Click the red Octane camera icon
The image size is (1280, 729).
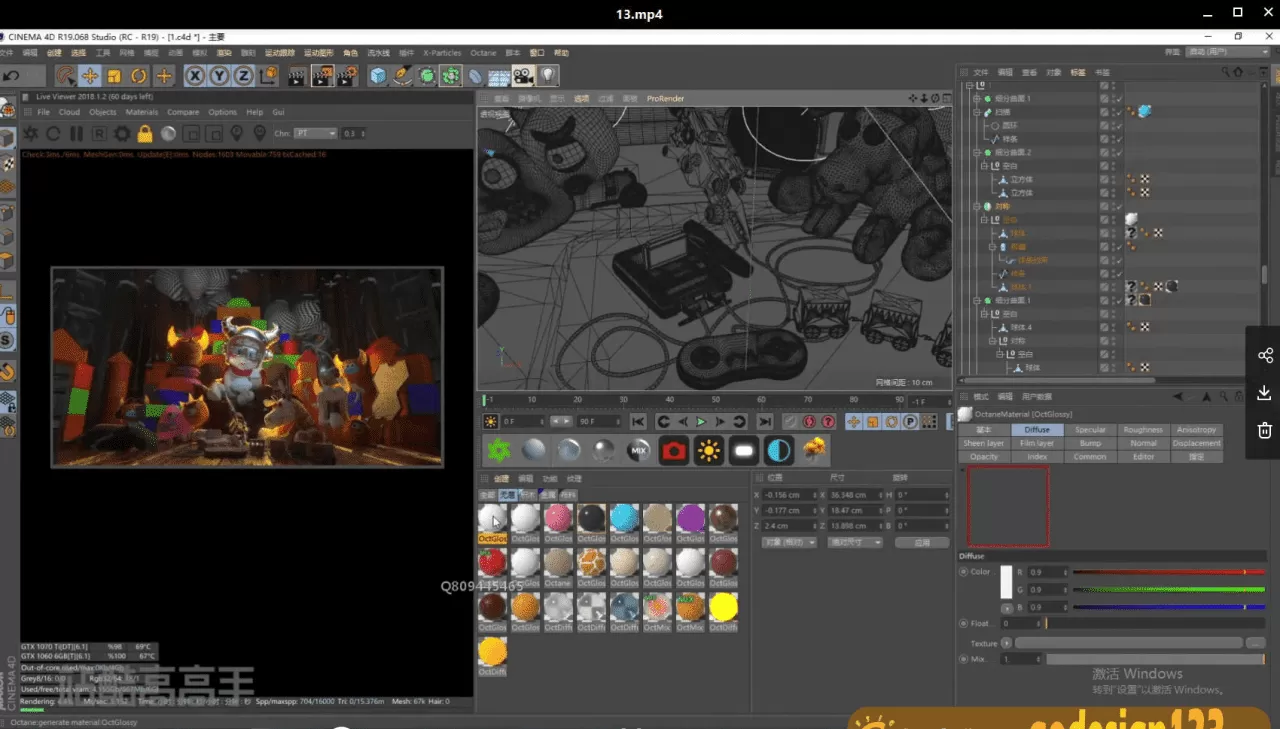pyautogui.click(x=674, y=451)
